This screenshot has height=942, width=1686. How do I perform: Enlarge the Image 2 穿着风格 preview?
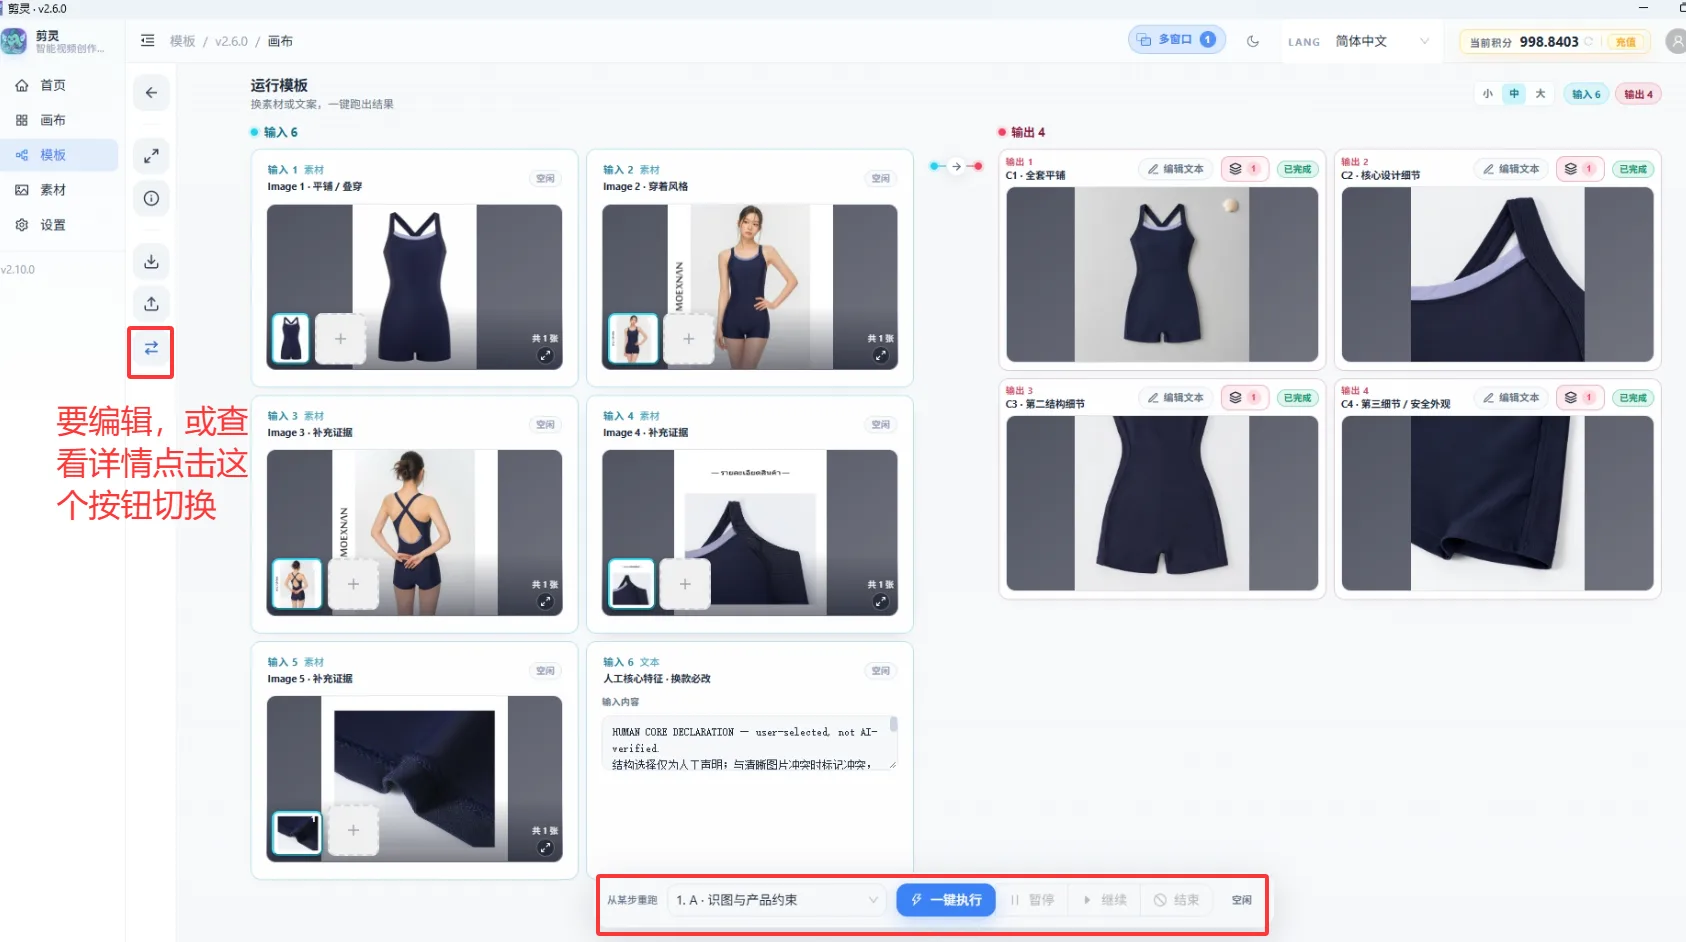(x=880, y=355)
